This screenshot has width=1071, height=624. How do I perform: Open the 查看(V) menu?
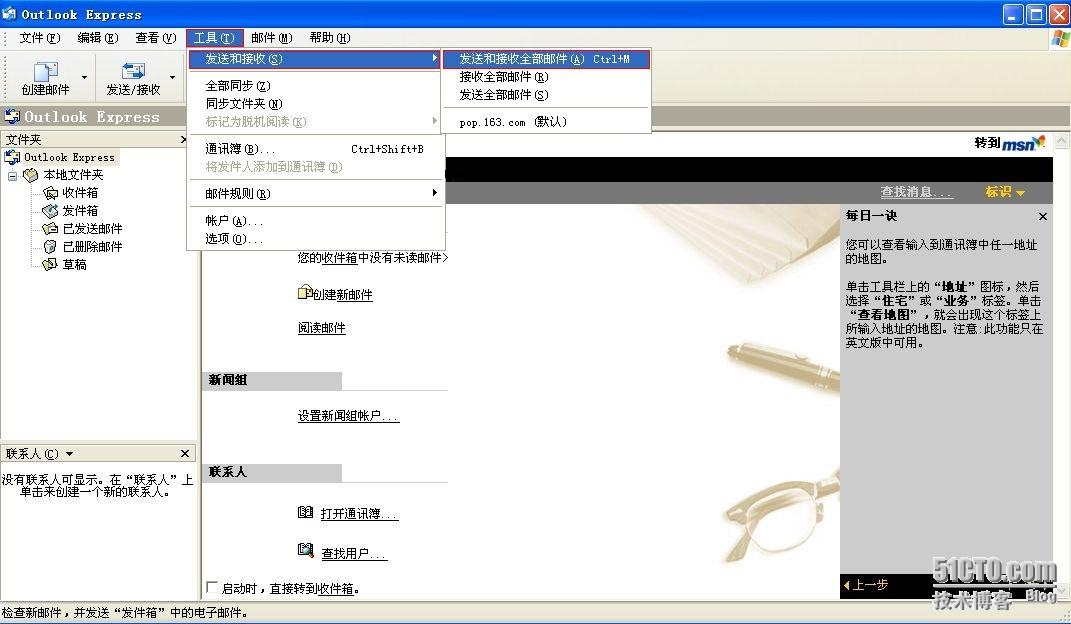tap(156, 38)
